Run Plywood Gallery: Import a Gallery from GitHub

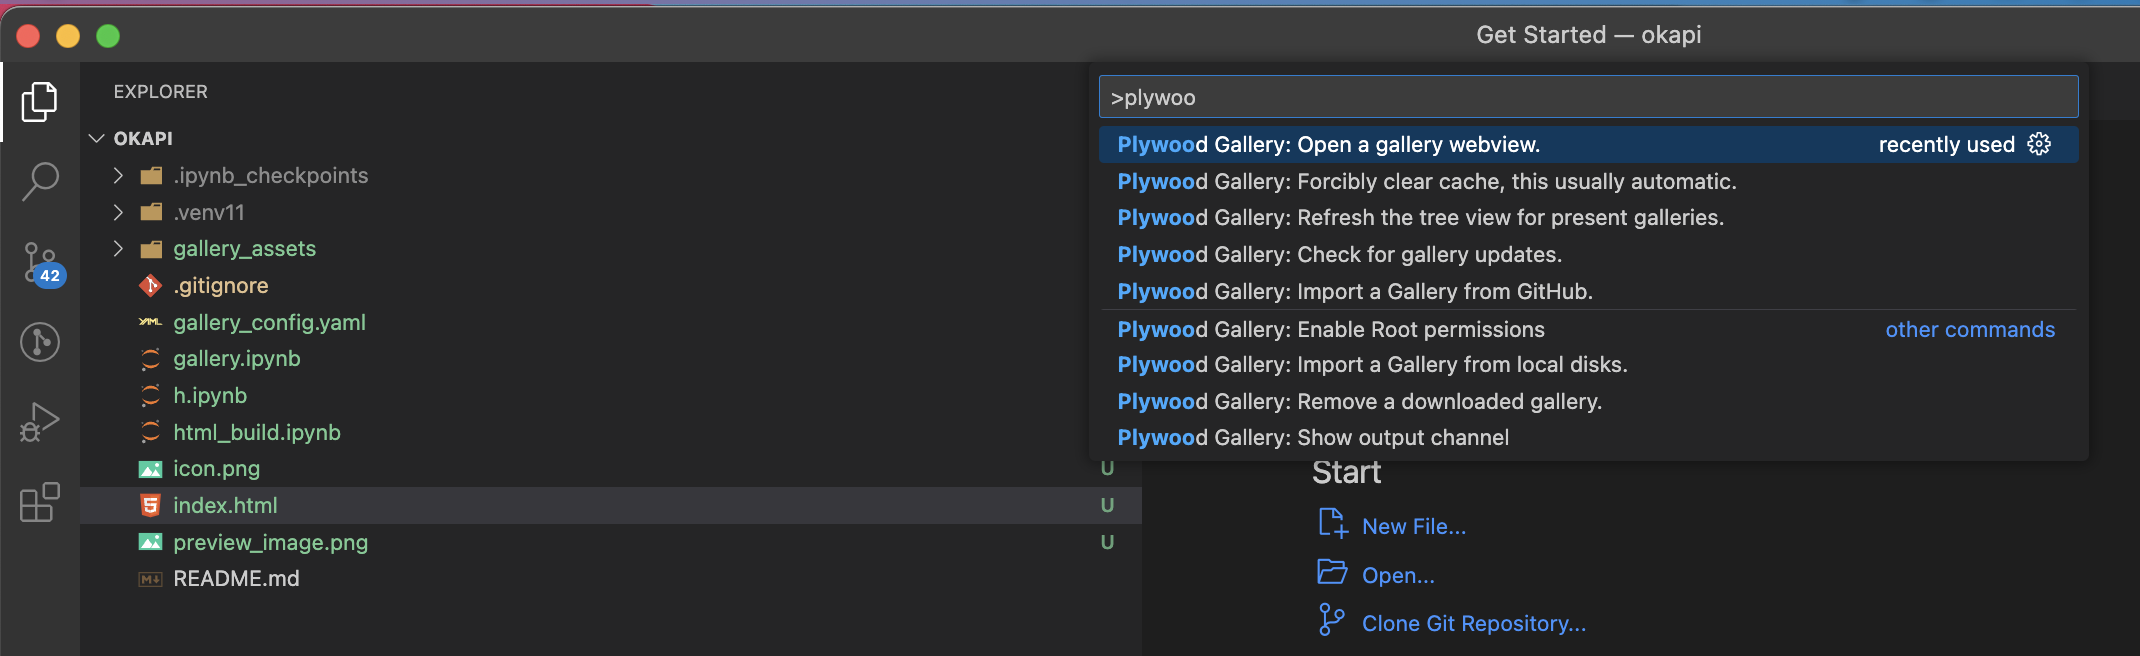[1588, 291]
